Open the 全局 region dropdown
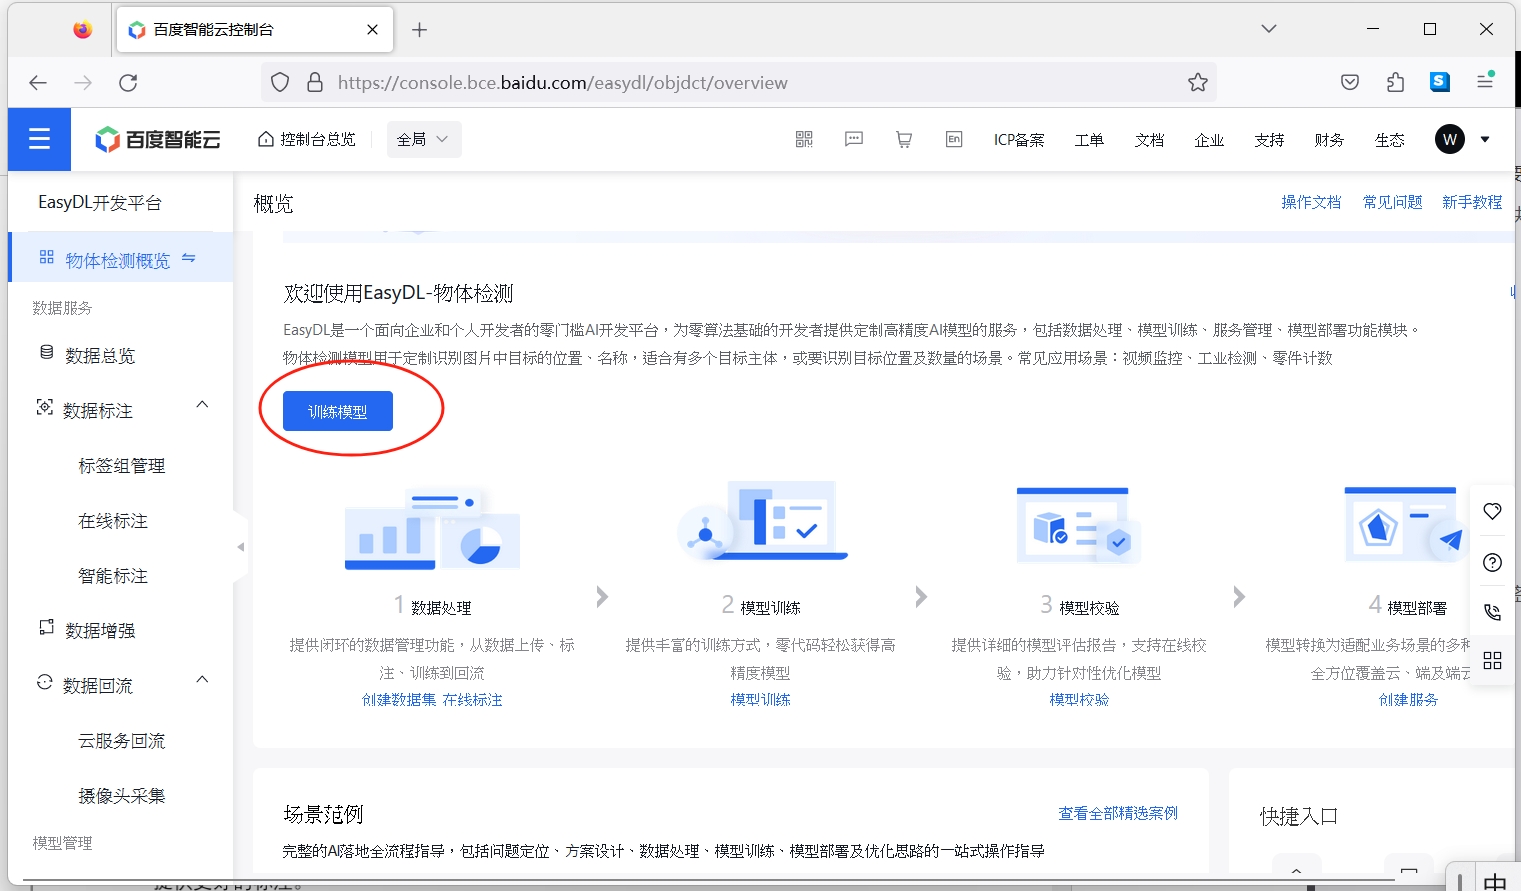 424,140
